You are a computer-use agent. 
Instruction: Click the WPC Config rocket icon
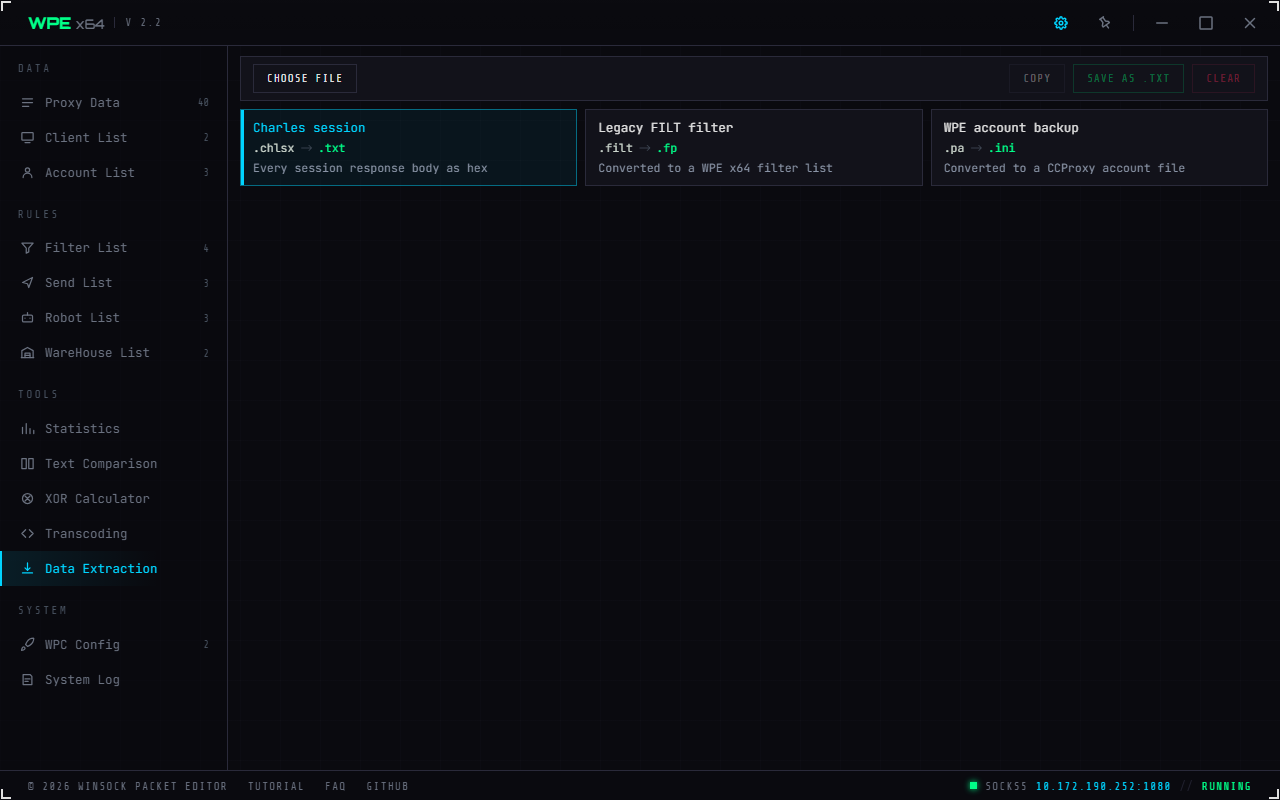point(27,645)
